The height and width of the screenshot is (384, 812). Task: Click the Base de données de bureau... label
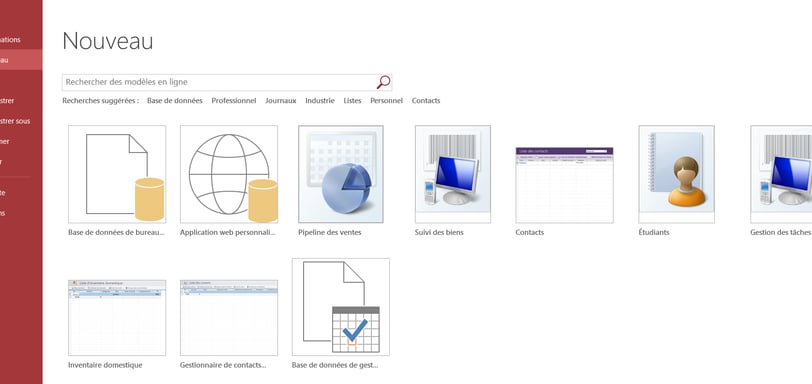[116, 232]
